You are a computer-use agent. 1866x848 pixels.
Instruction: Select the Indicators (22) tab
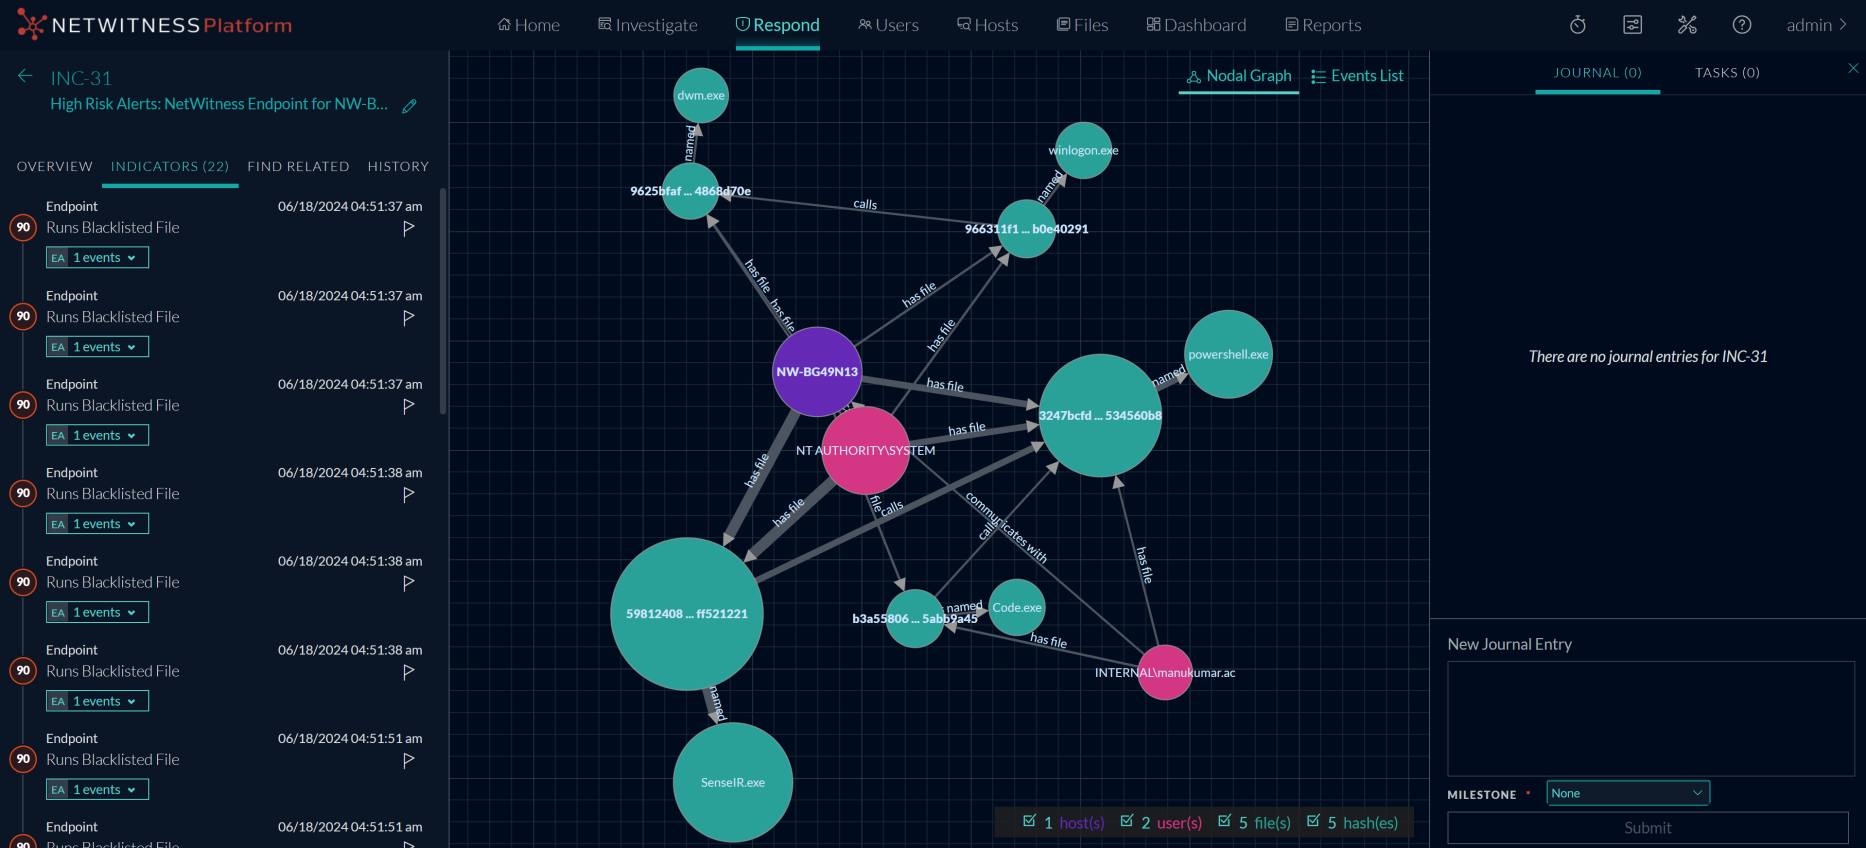click(x=170, y=166)
